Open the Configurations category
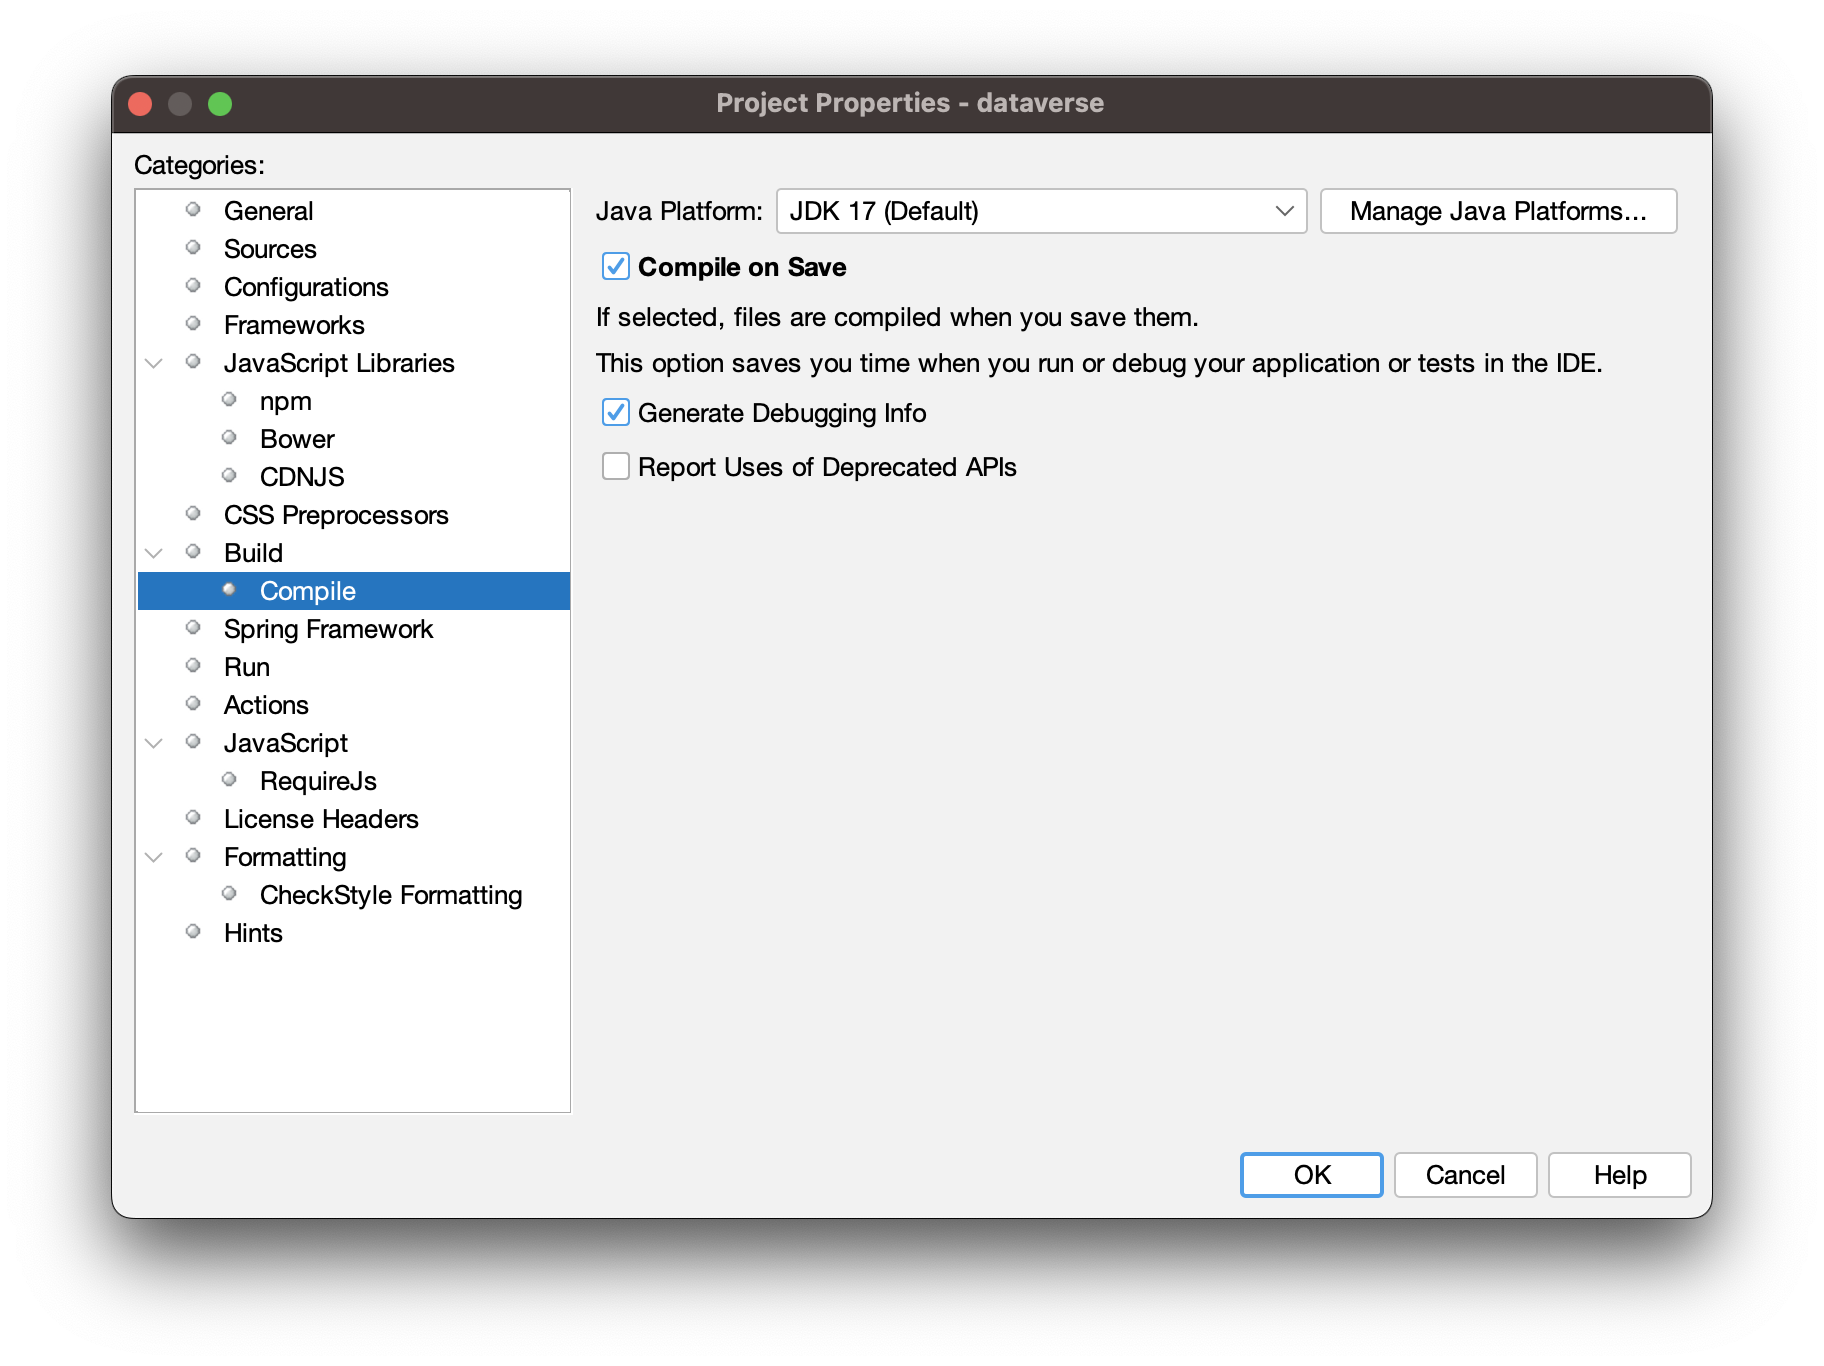 tap(306, 287)
